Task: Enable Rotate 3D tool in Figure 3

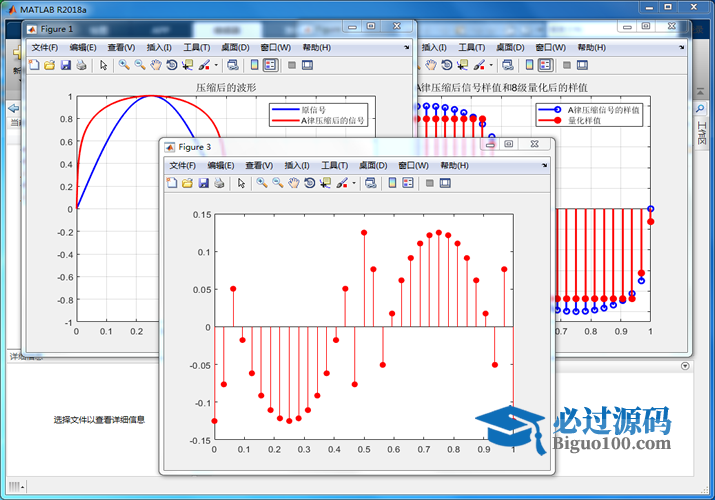Action: point(310,183)
